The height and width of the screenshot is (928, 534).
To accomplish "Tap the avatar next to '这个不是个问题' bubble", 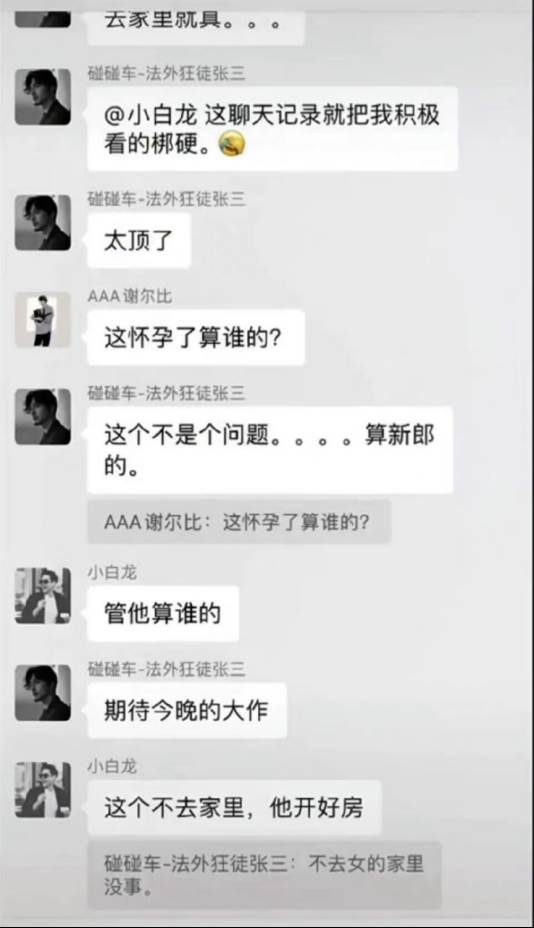I will point(43,417).
